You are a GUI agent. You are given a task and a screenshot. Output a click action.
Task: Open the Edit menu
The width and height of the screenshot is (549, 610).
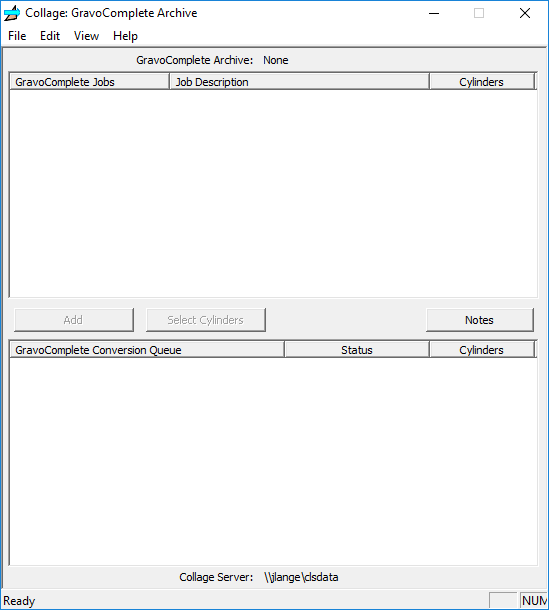50,36
